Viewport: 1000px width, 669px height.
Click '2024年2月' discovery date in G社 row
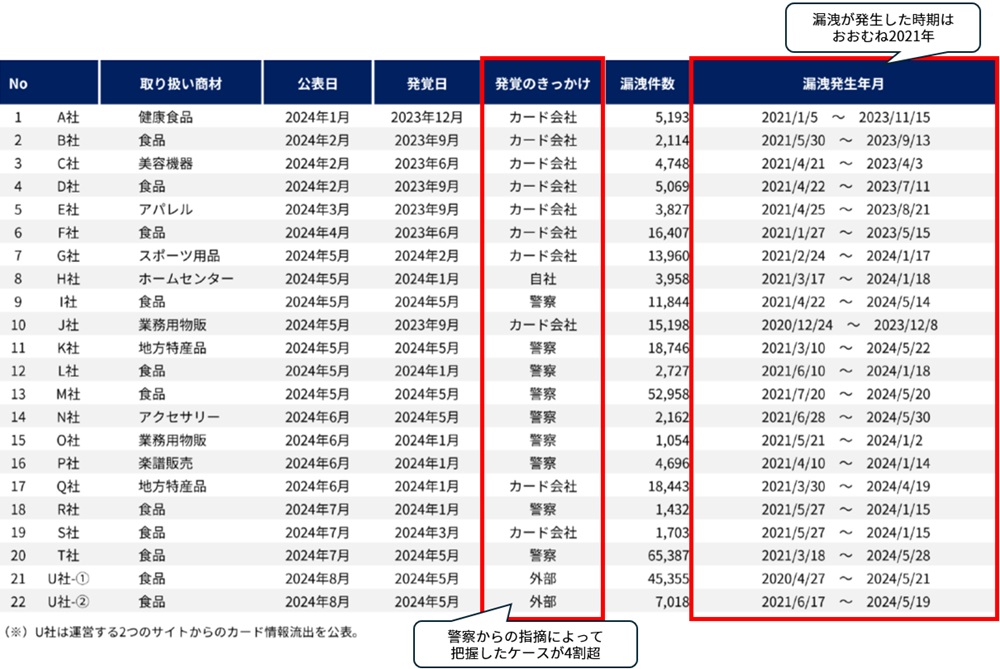point(427,256)
